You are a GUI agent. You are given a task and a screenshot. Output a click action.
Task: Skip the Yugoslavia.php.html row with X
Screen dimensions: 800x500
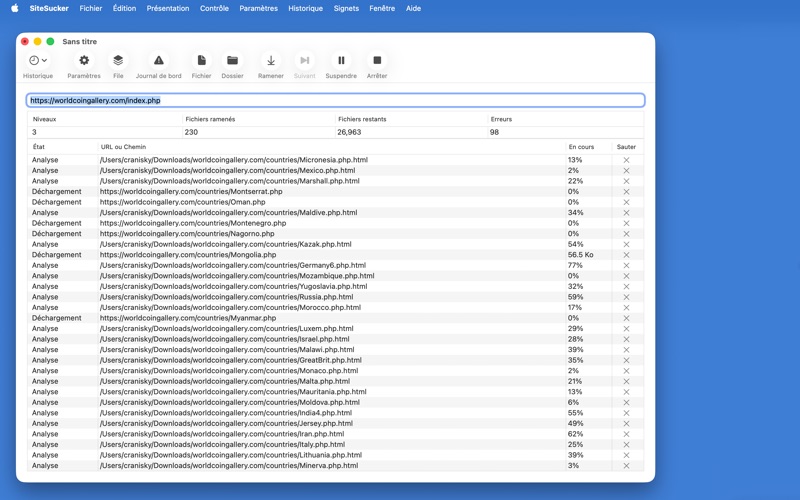pos(626,287)
